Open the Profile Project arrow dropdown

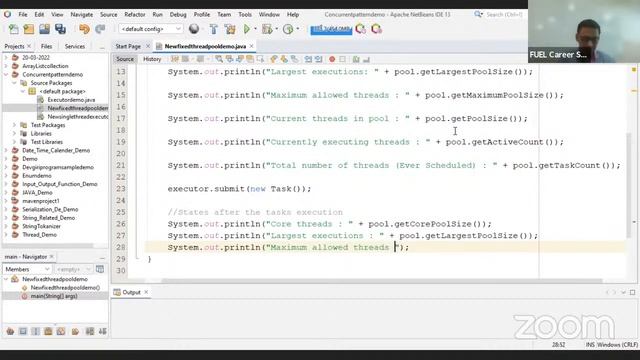click(x=298, y=29)
